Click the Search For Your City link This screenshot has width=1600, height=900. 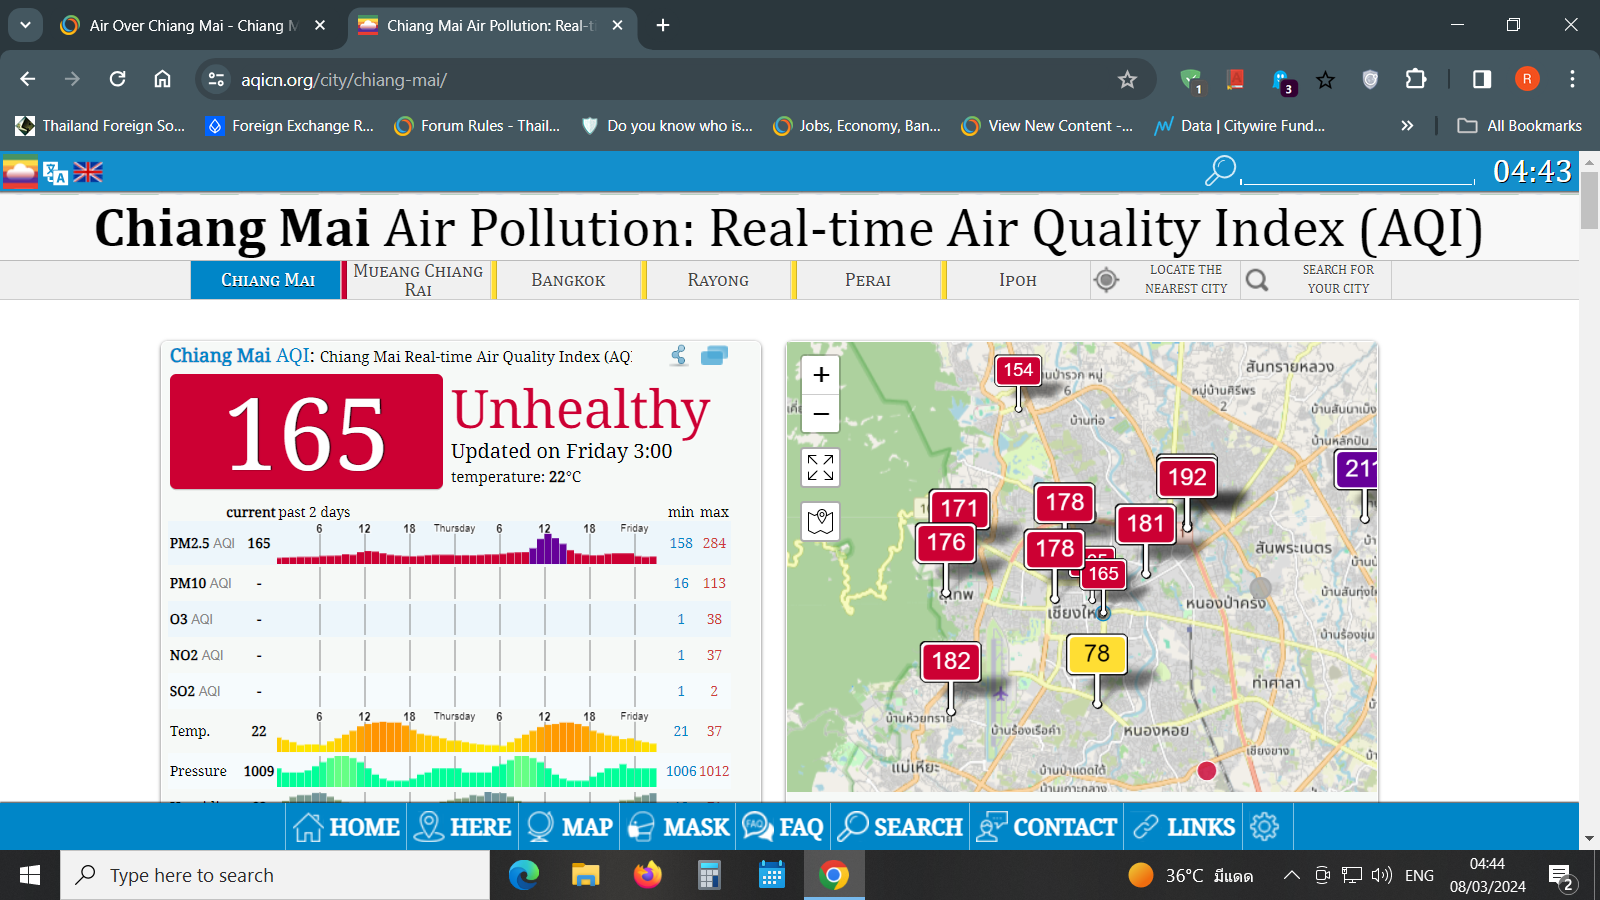pos(1338,280)
